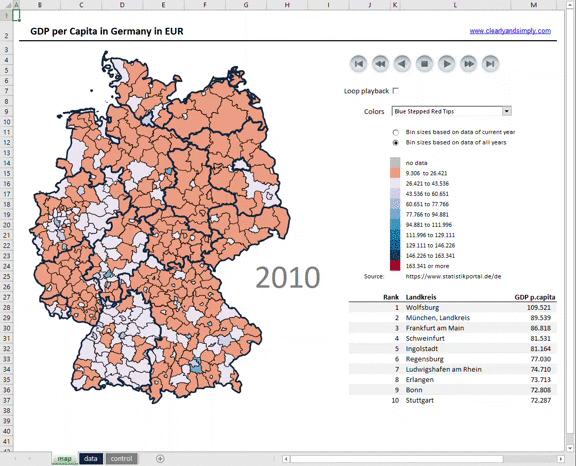Click the Wolfsburg row in ranking

tap(453, 307)
